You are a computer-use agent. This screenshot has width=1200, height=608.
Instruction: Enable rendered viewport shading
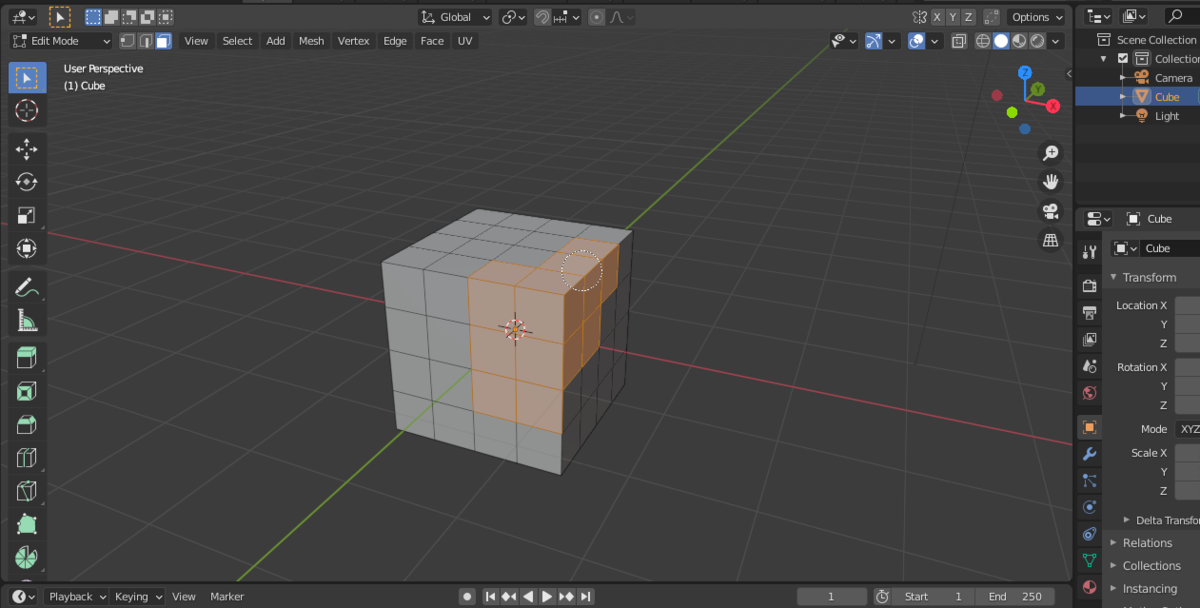click(x=1037, y=41)
